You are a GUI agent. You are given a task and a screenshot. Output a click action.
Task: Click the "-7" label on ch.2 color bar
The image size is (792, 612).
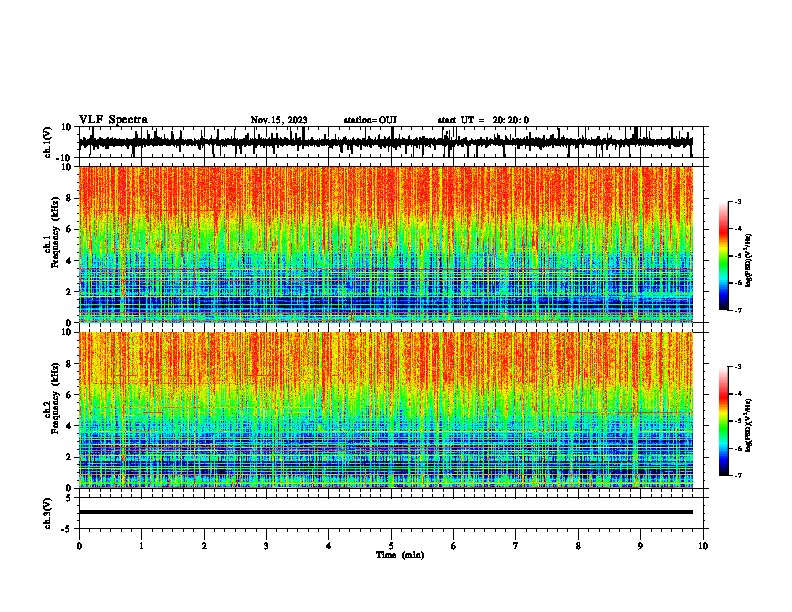click(737, 475)
